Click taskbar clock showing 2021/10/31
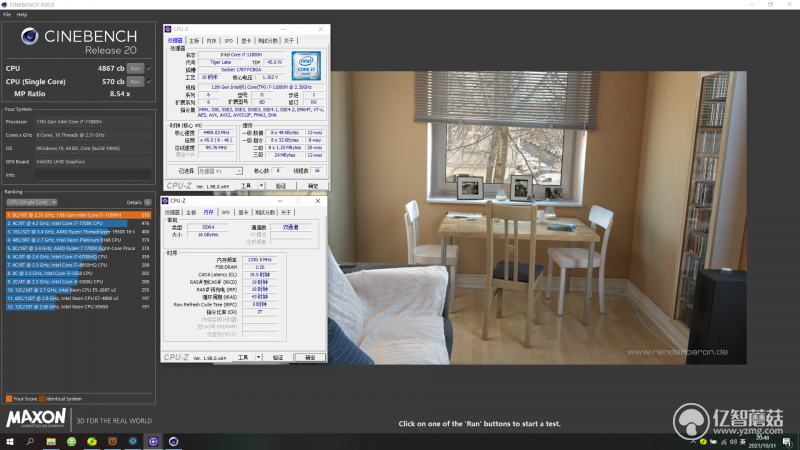 pyautogui.click(x=762, y=442)
